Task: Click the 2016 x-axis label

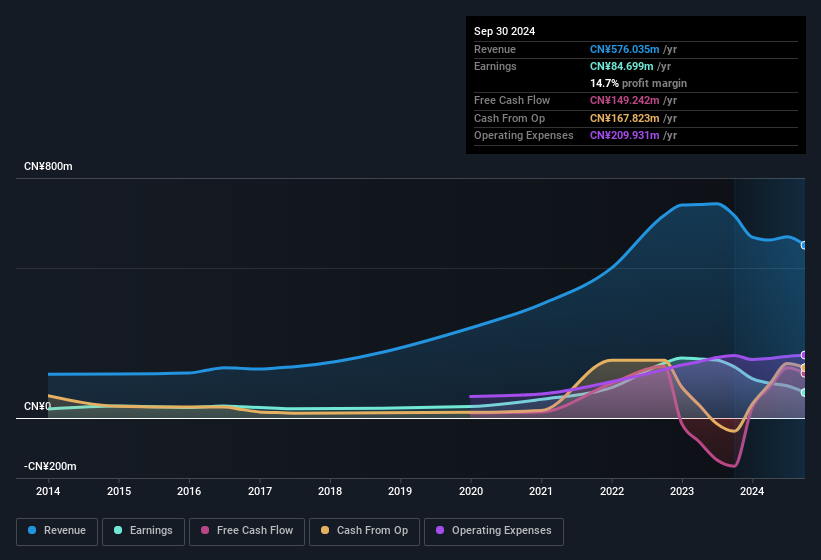Action: [189, 491]
